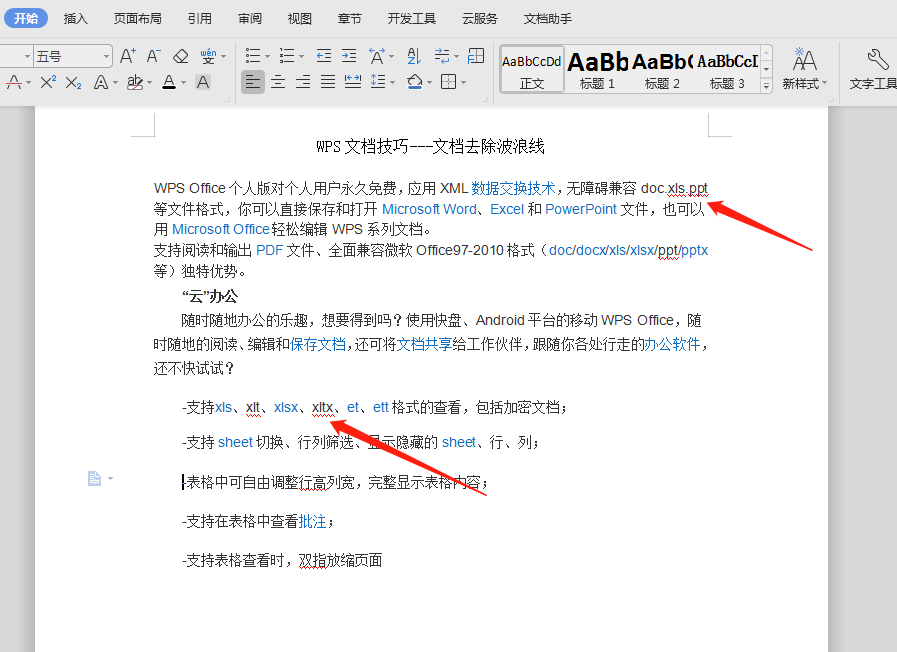
Task: Toggle character shading A button
Action: tap(203, 82)
